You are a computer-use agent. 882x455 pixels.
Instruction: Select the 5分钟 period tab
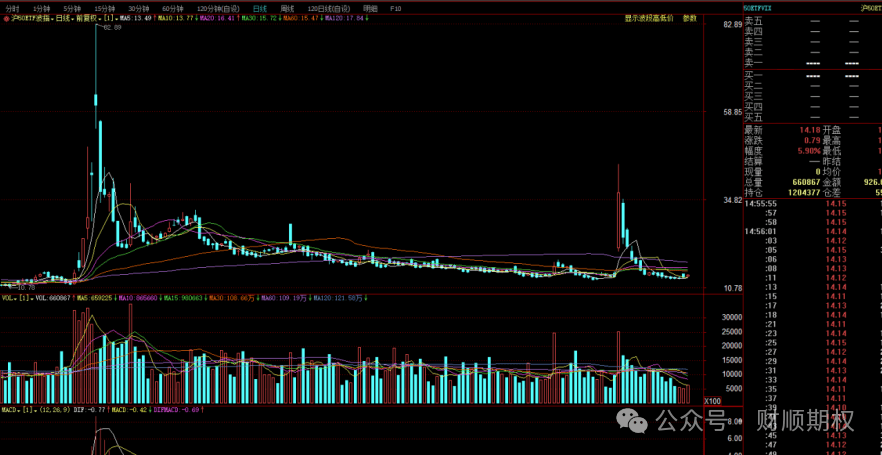72,8
